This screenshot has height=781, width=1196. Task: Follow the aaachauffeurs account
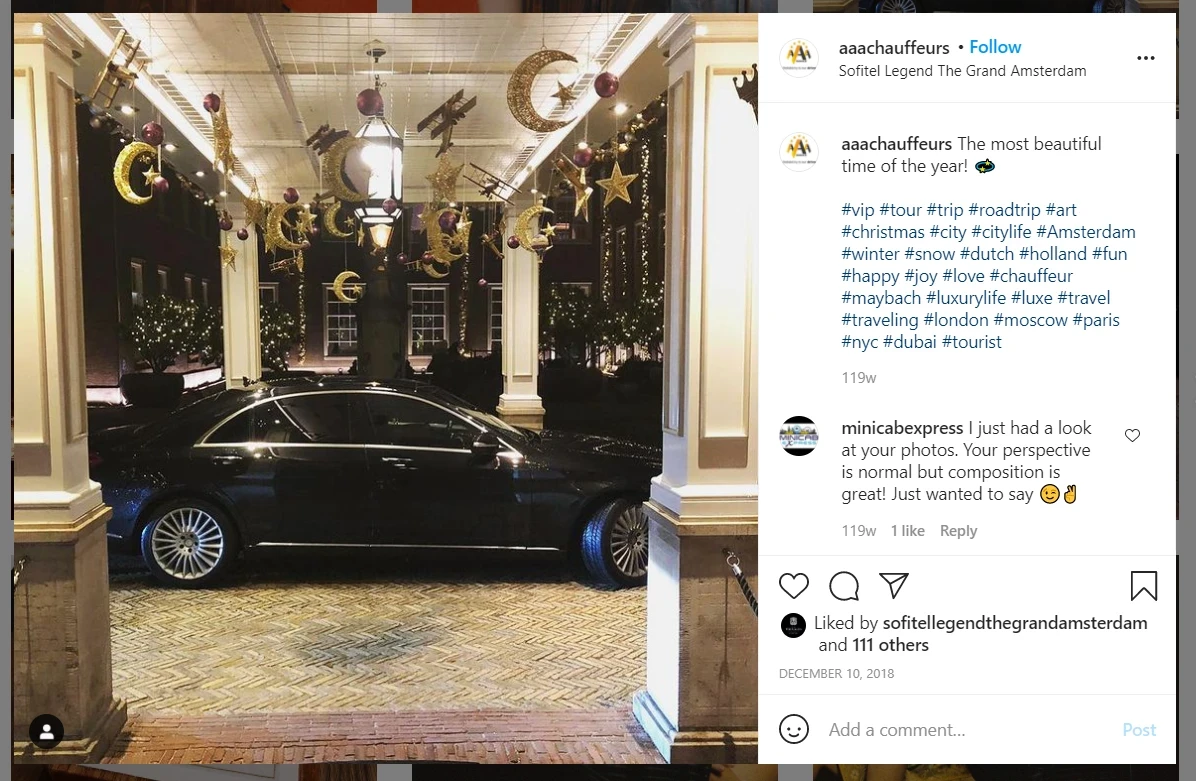pos(995,47)
